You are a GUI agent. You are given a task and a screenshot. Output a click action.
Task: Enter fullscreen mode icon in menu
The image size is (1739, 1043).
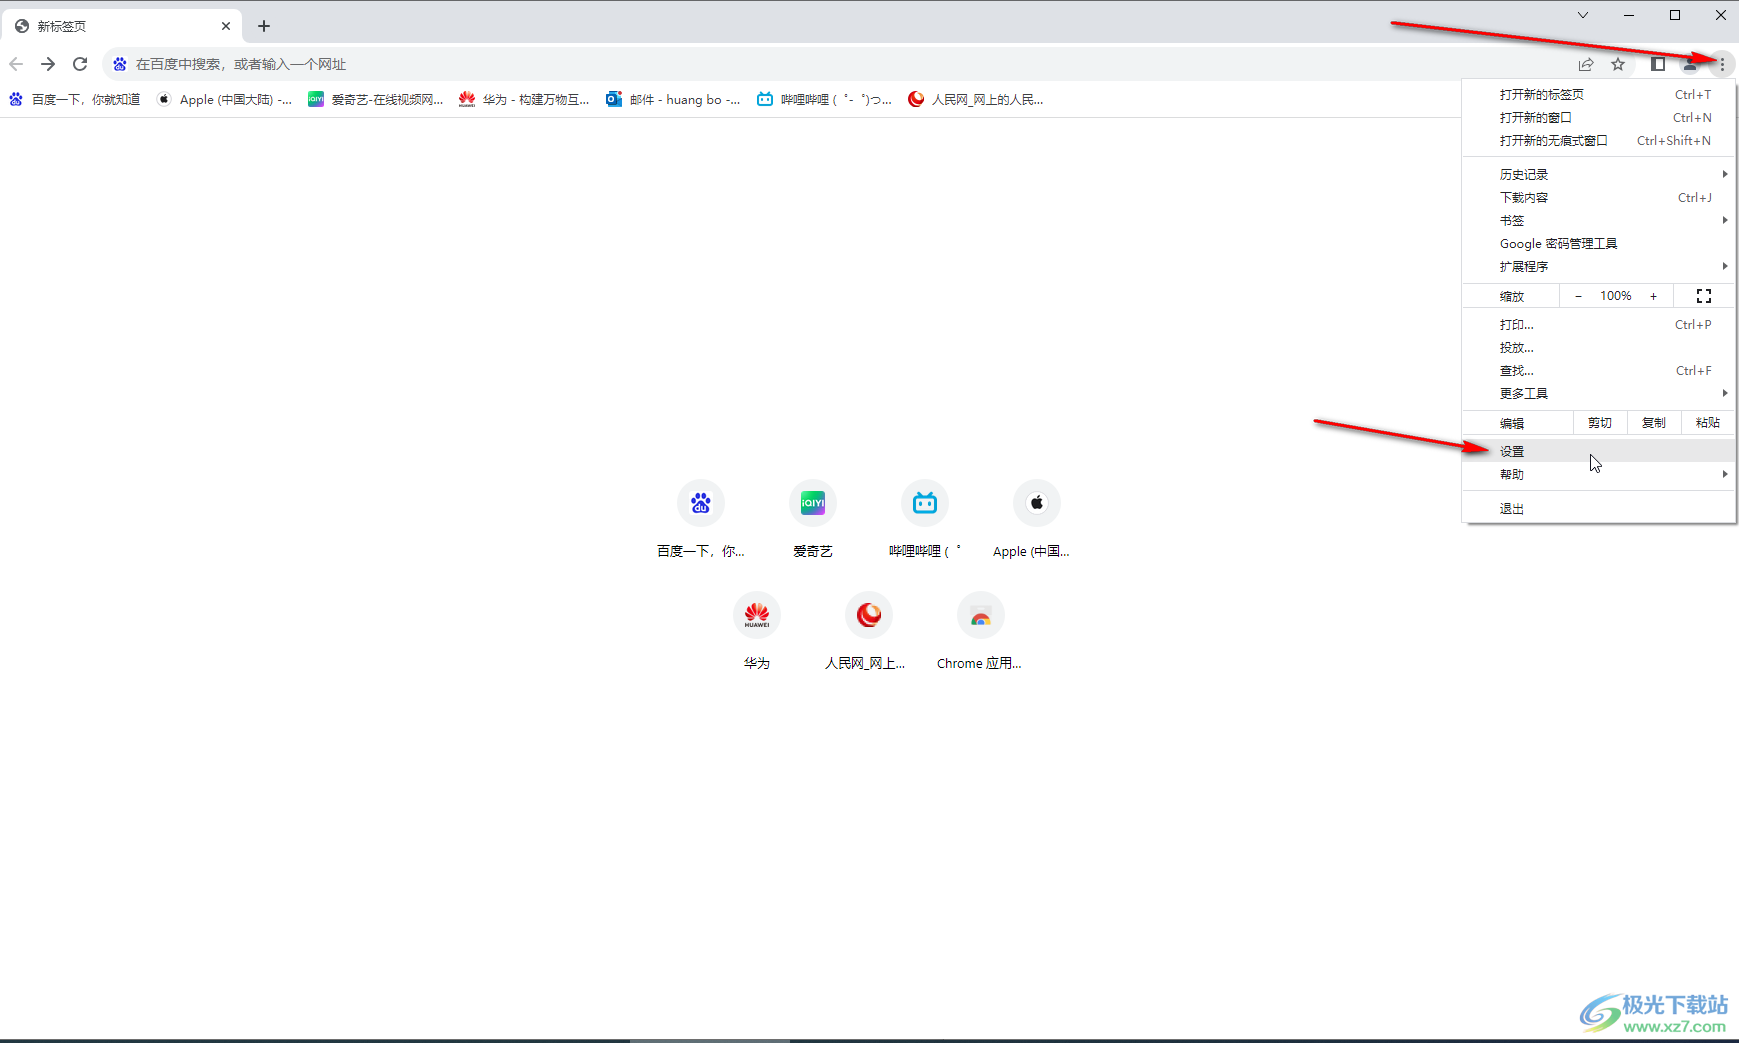click(x=1704, y=296)
